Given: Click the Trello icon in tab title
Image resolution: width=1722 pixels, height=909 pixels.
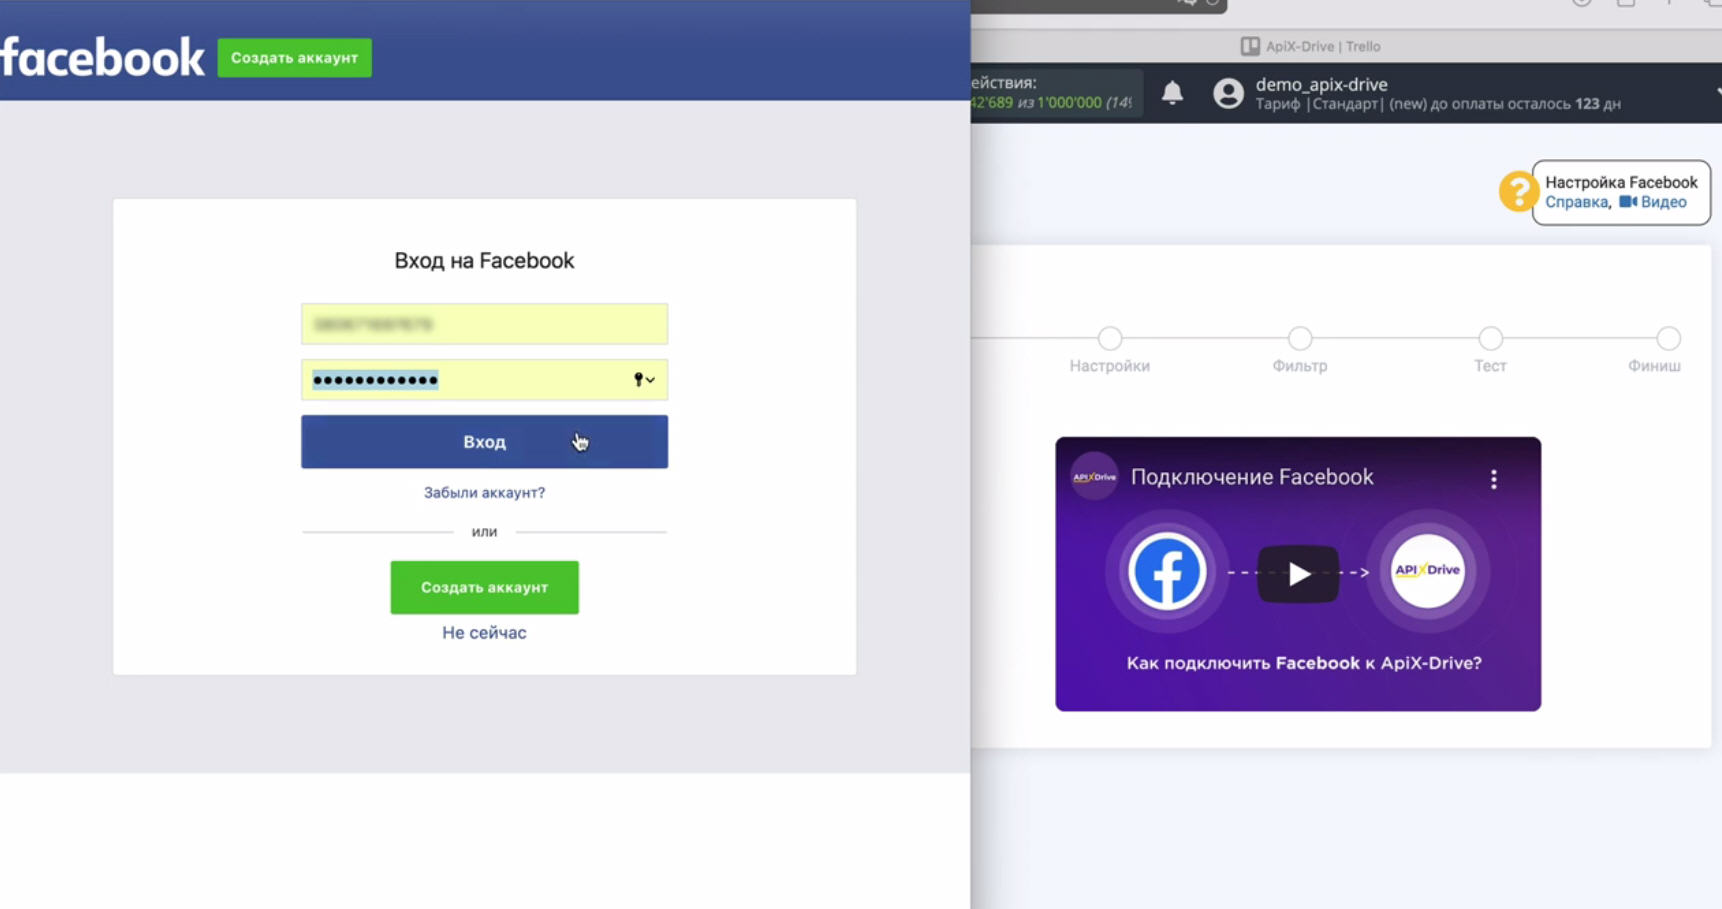Looking at the screenshot, I should (x=1250, y=46).
